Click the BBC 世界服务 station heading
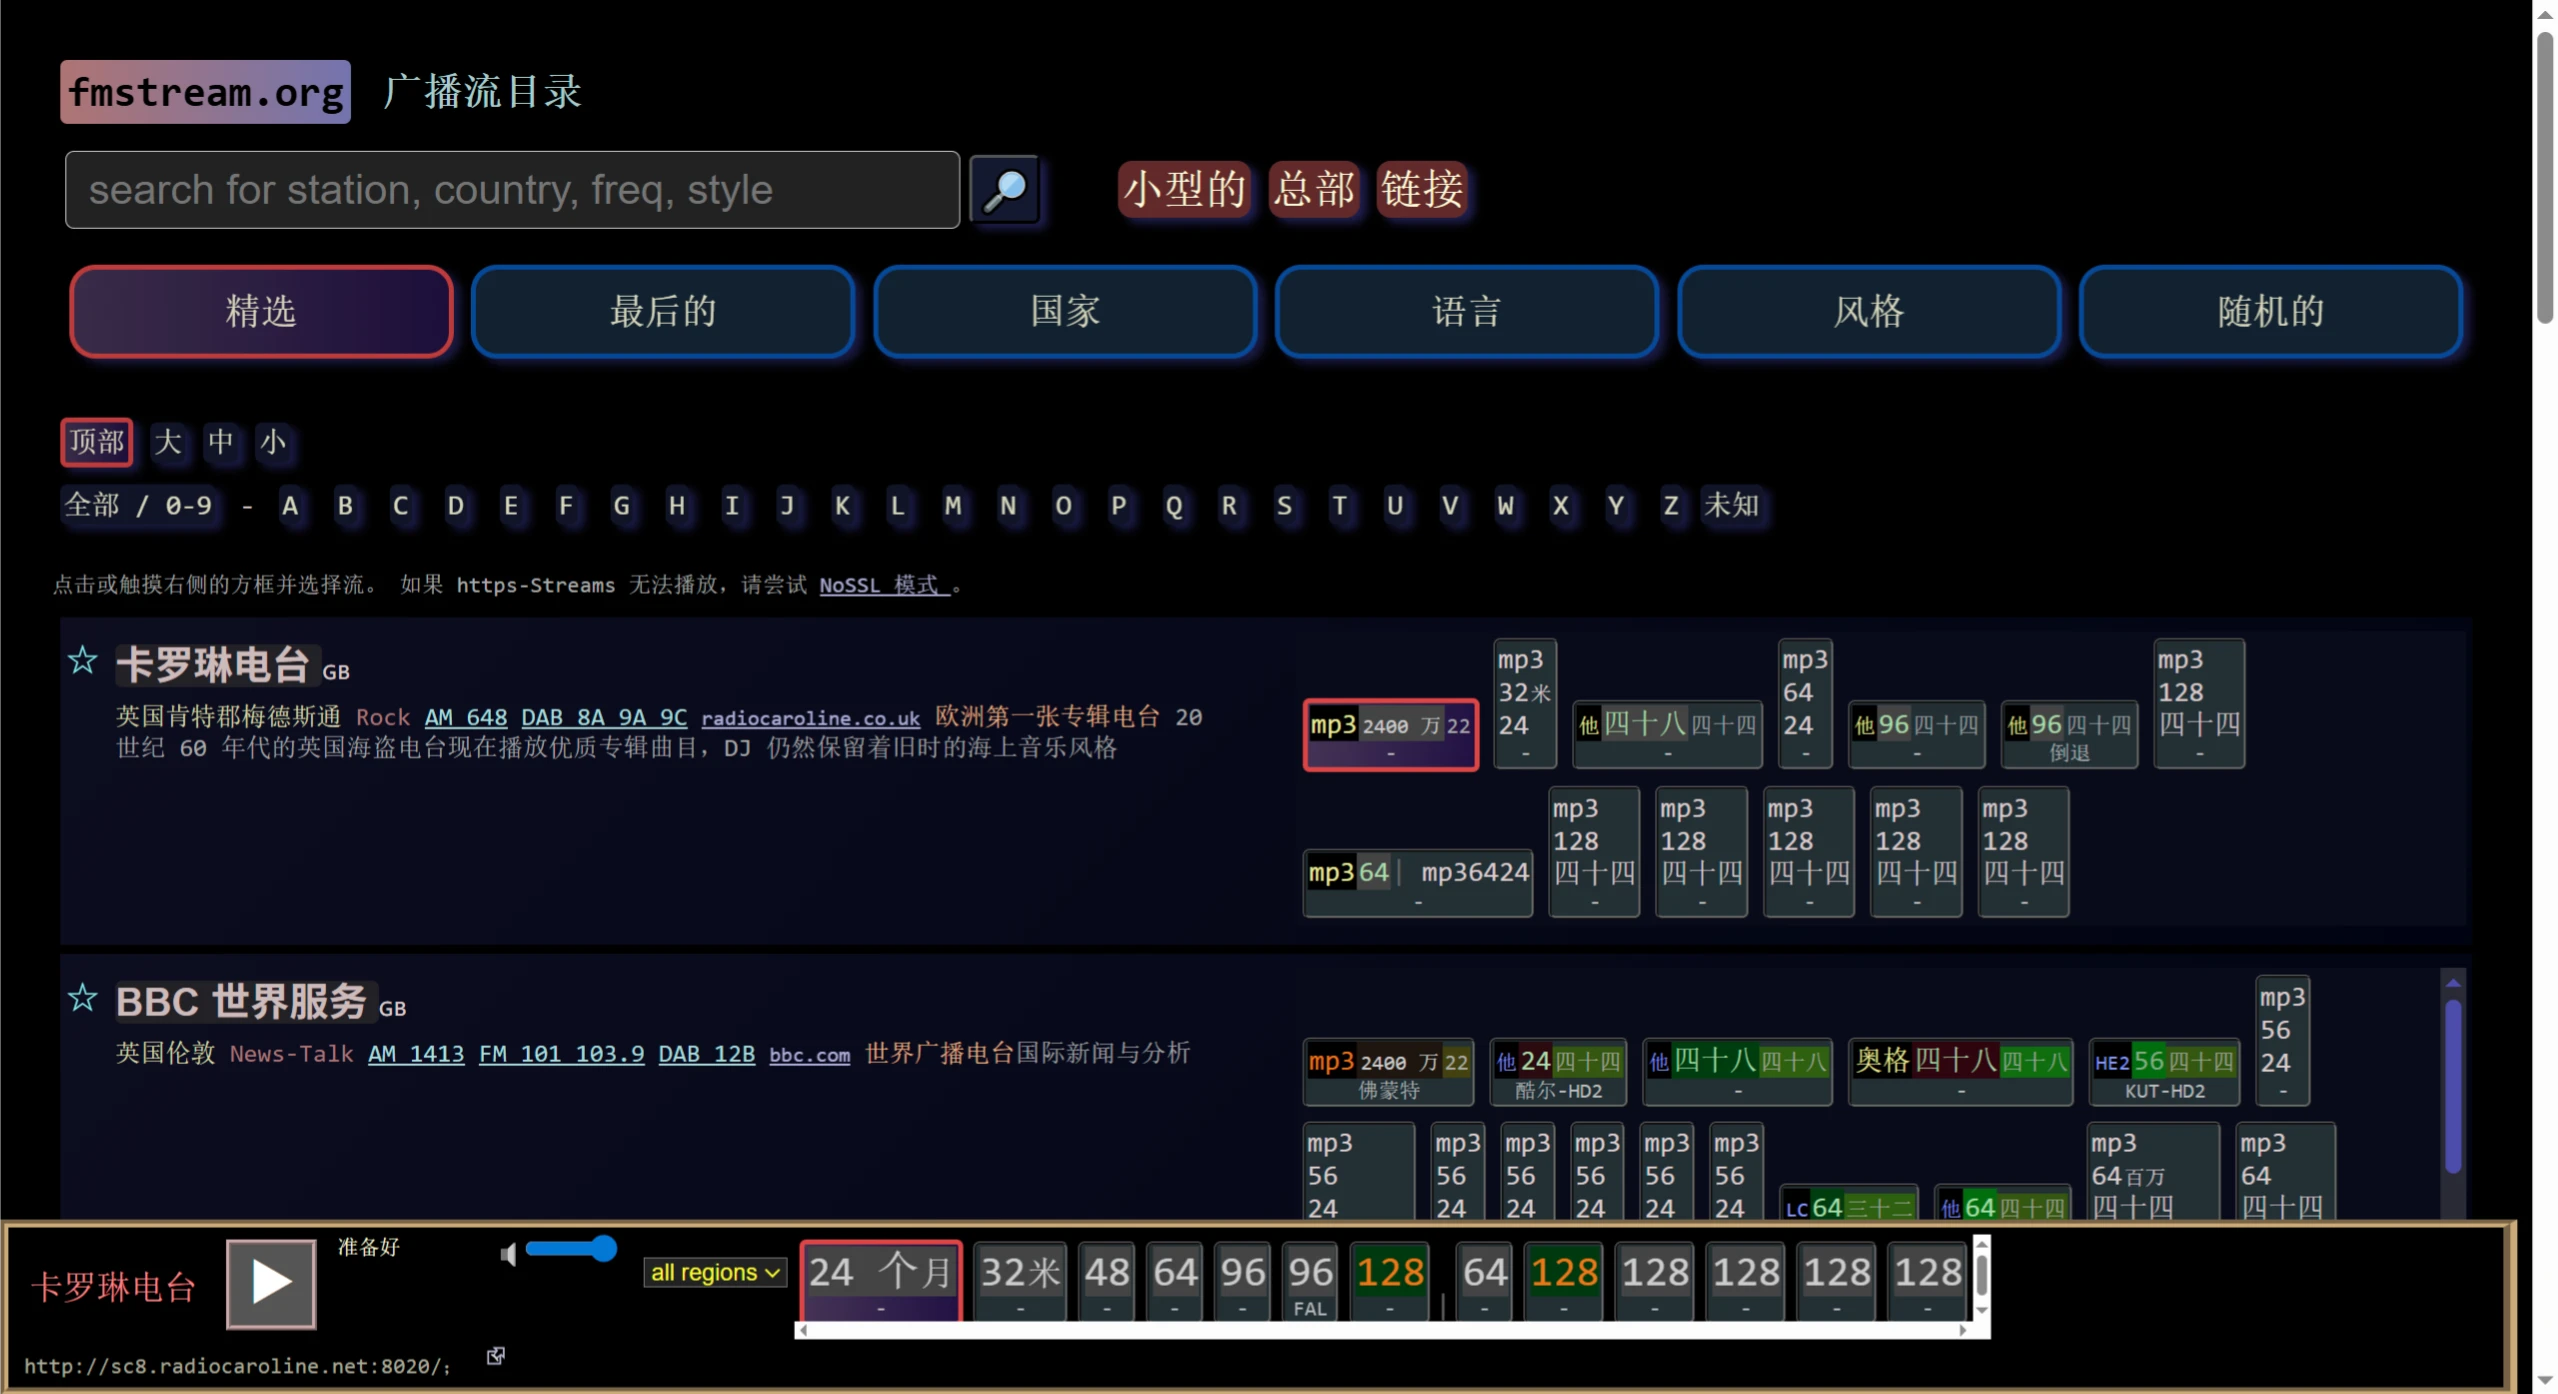 (242, 1002)
